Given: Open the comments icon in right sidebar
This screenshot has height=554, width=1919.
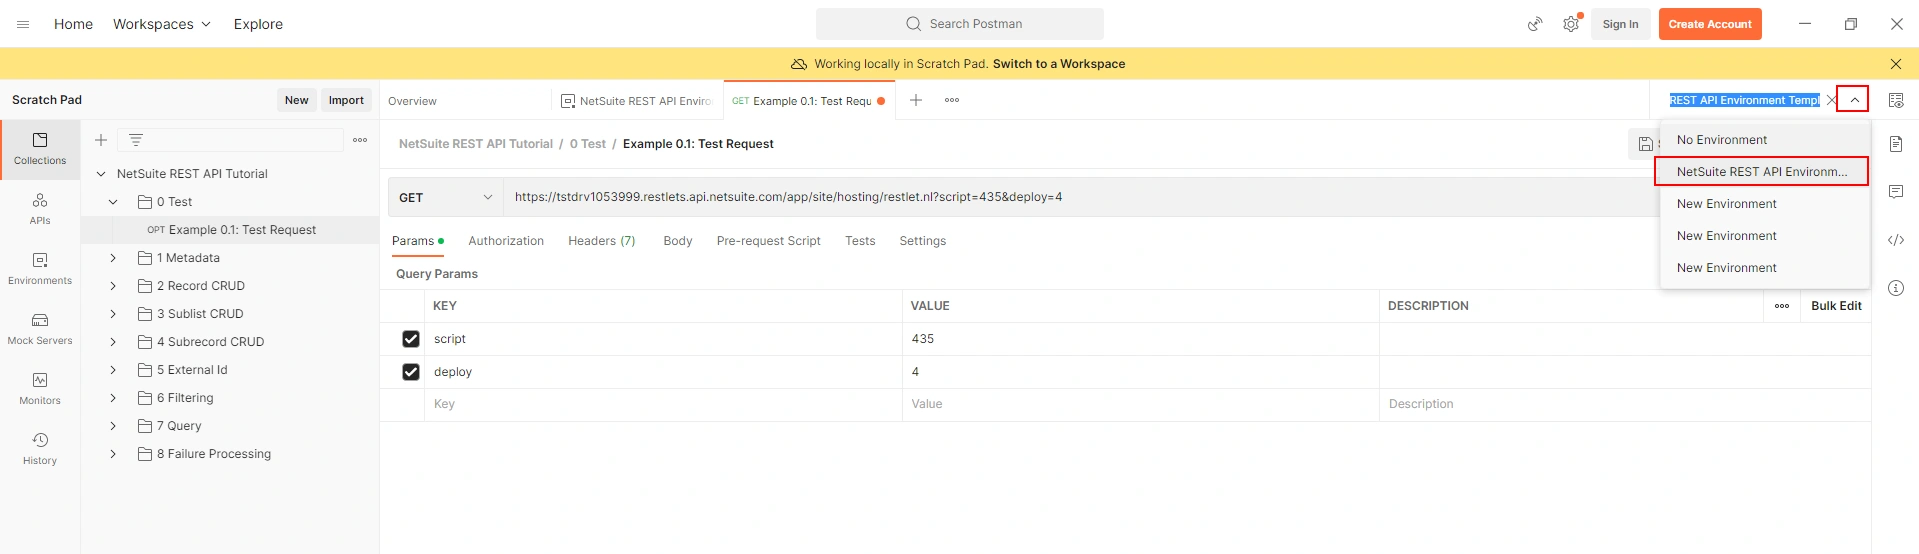Looking at the screenshot, I should [1896, 192].
